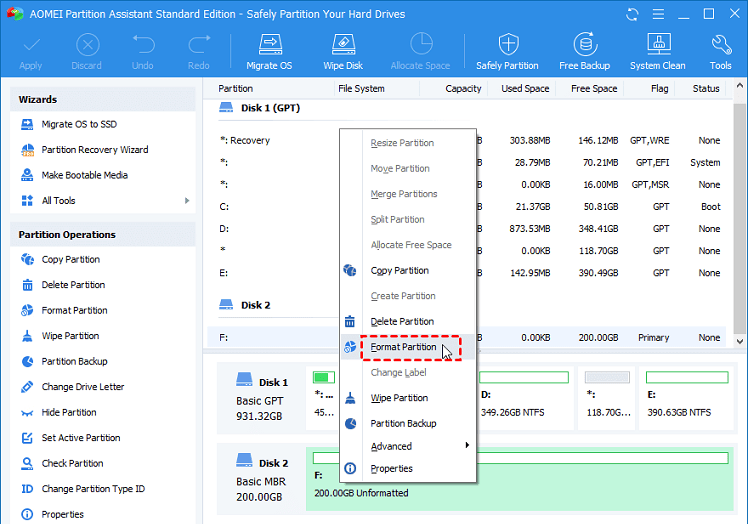
Task: Click the partition list scrollbar up arrow
Action: click(x=739, y=86)
